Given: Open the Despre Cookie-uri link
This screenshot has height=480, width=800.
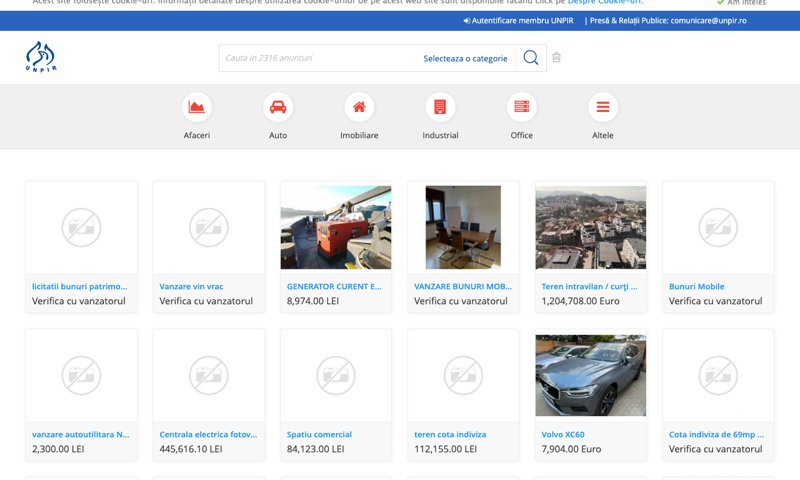Looking at the screenshot, I should click(605, 2).
